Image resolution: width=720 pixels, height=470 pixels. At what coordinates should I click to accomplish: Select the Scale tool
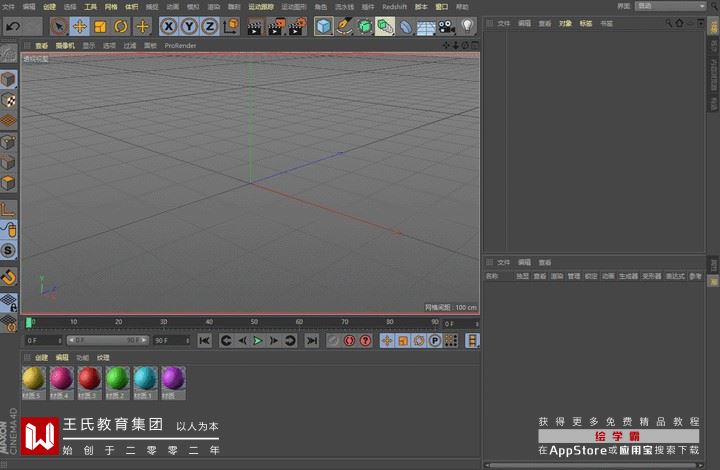[100, 26]
